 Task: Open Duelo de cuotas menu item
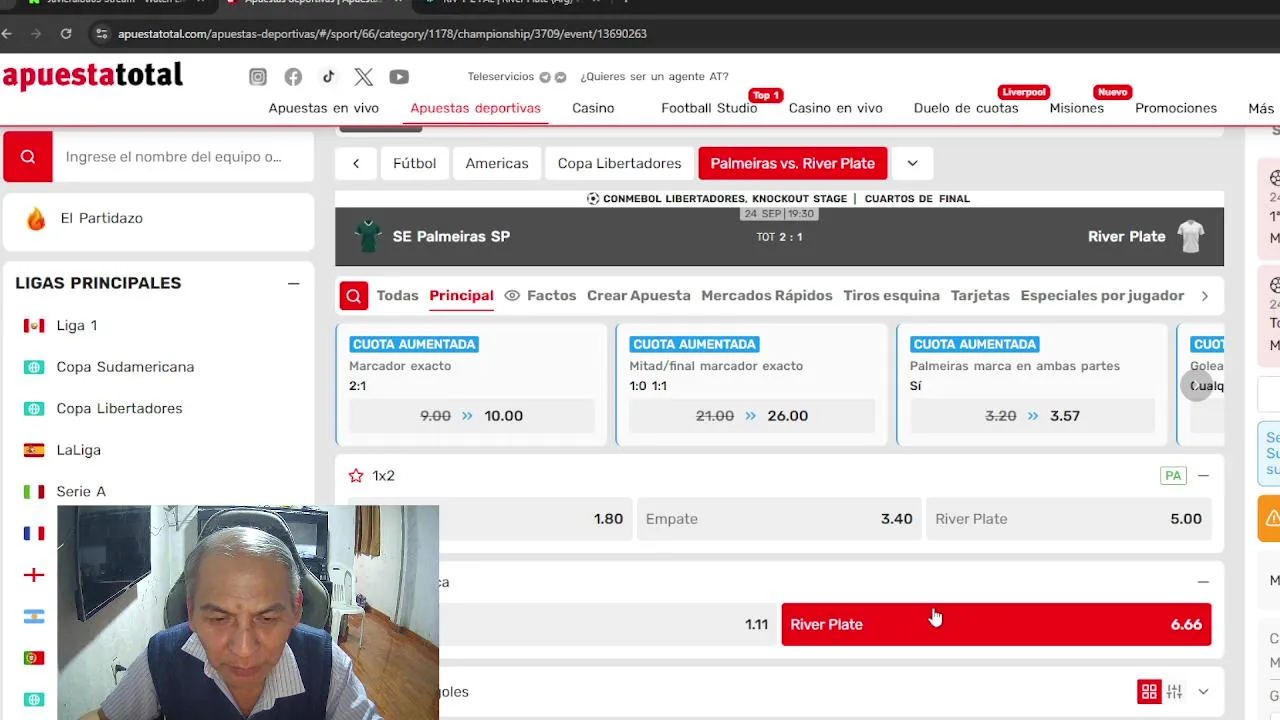tap(966, 108)
